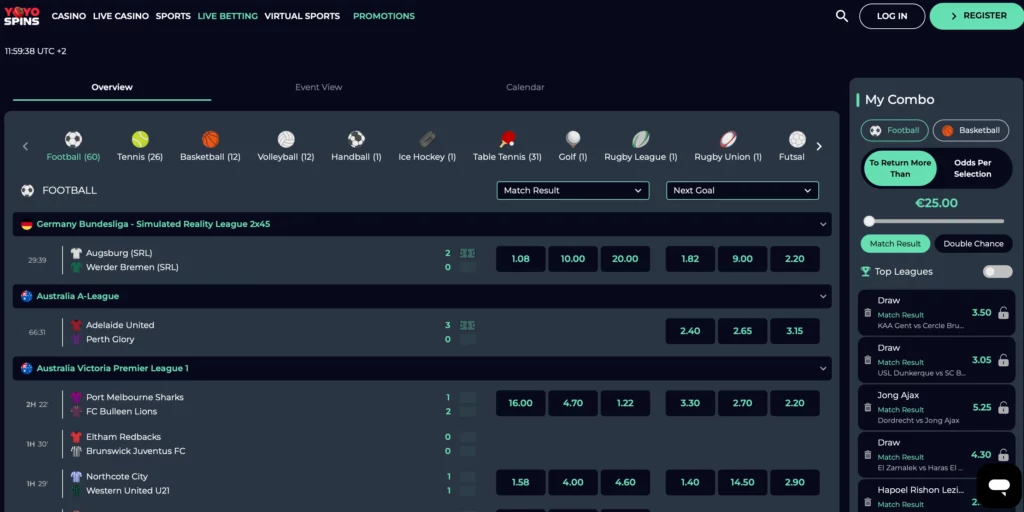
Task: Delete the USL Dunkerque Draw selection
Action: pos(867,360)
